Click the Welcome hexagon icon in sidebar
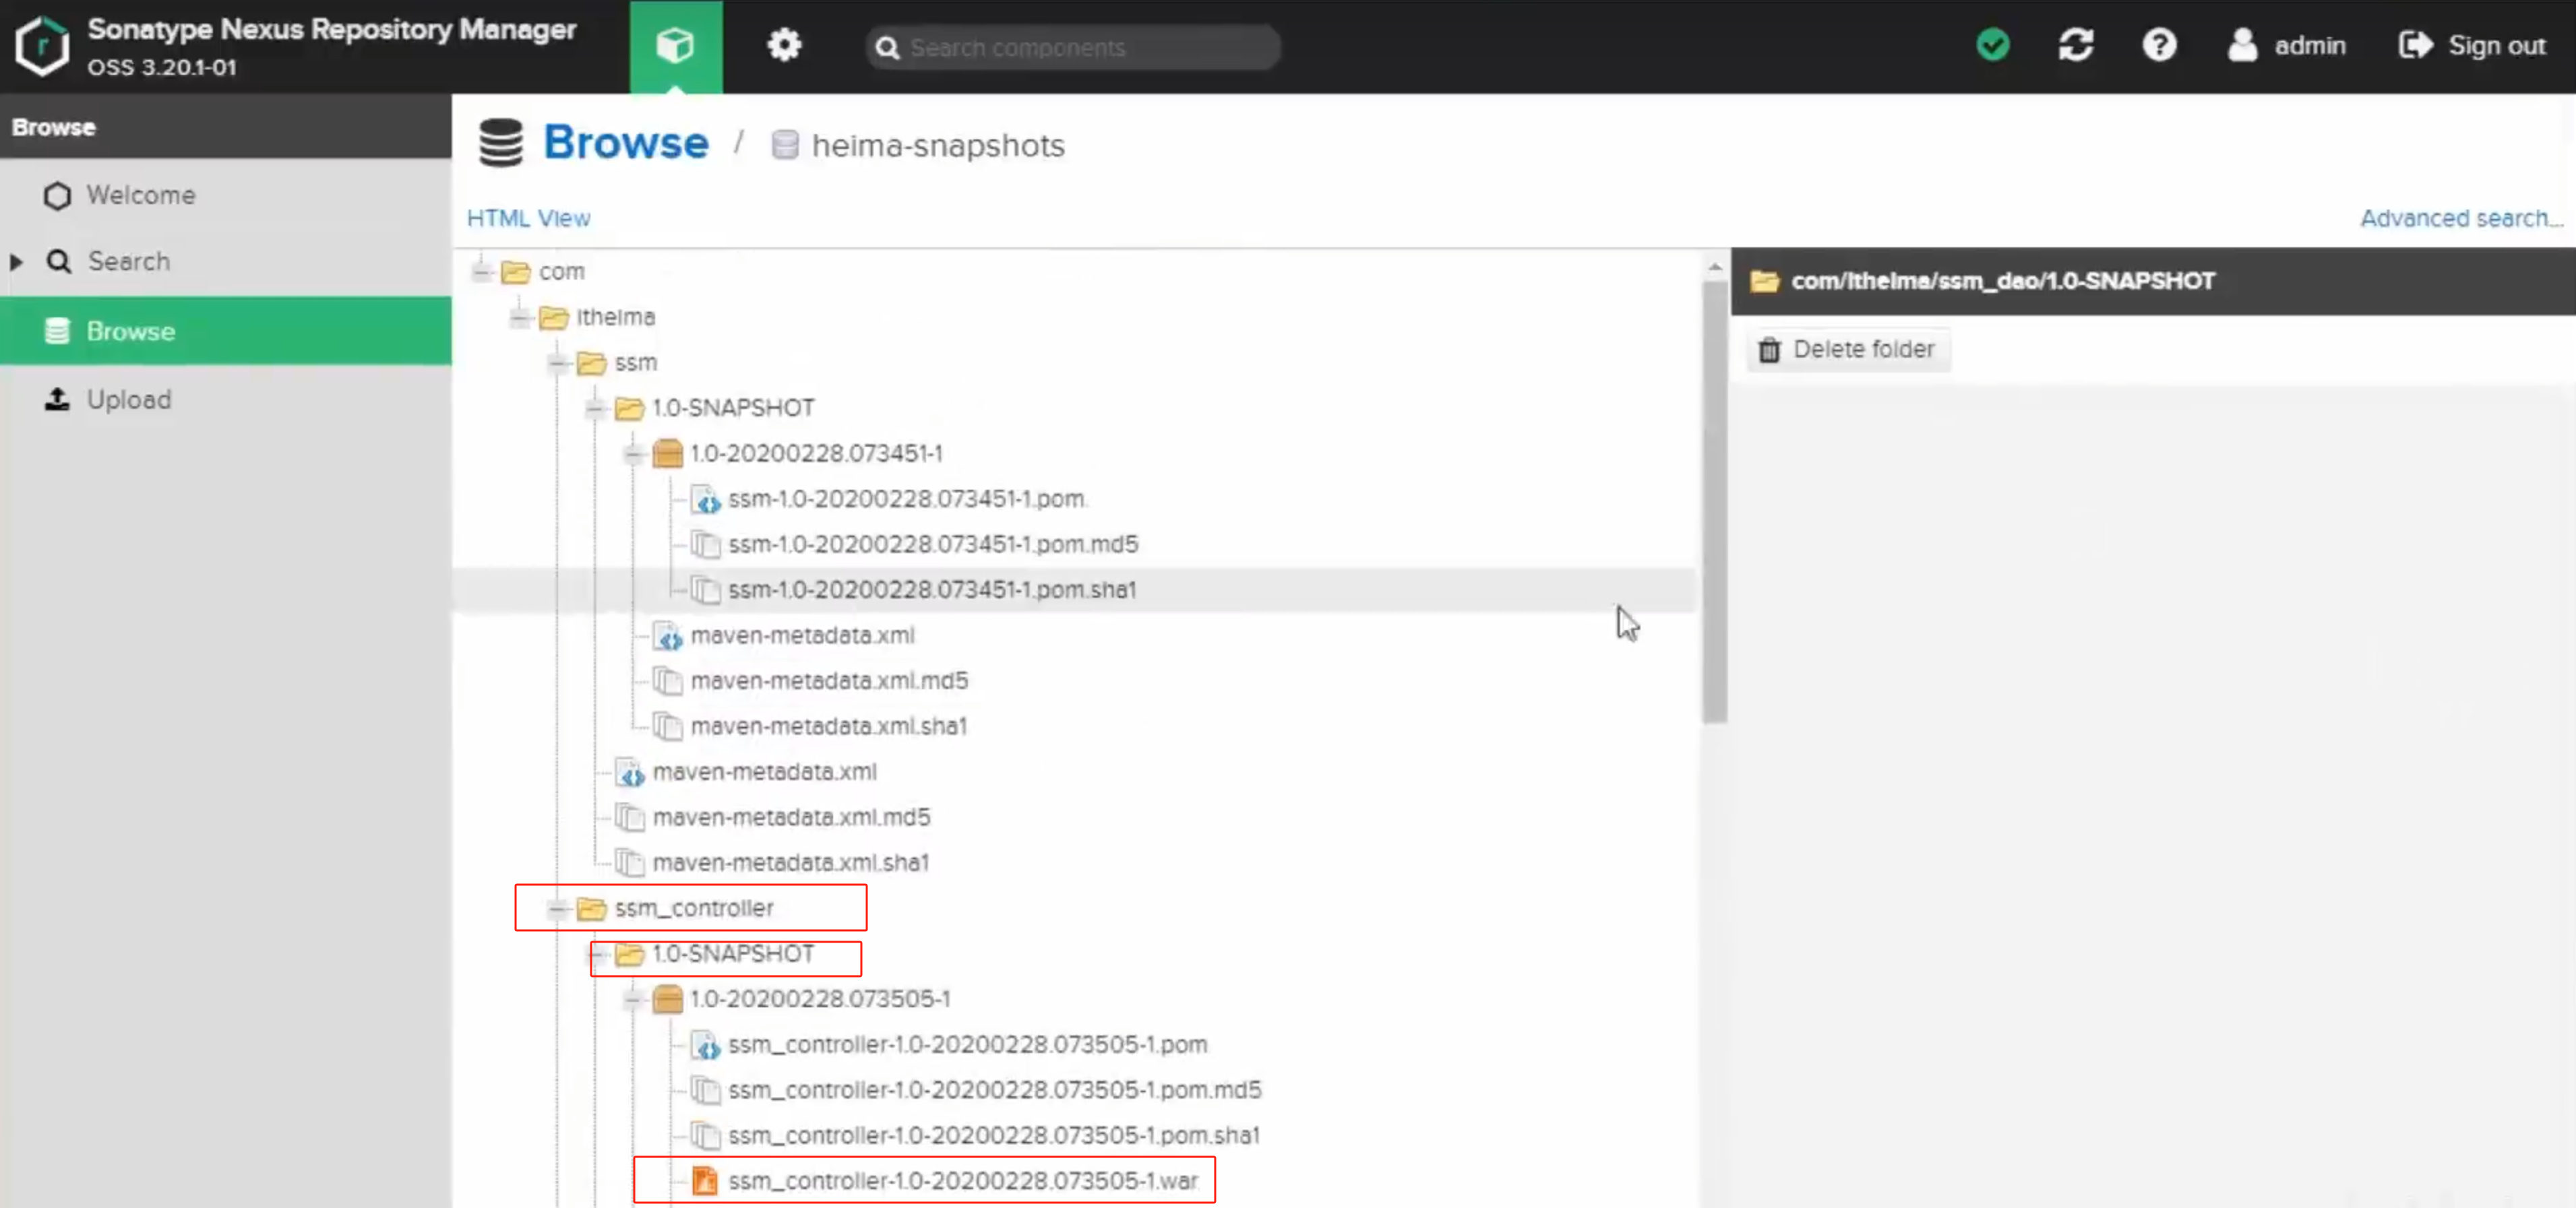This screenshot has height=1208, width=2576. pos(57,195)
